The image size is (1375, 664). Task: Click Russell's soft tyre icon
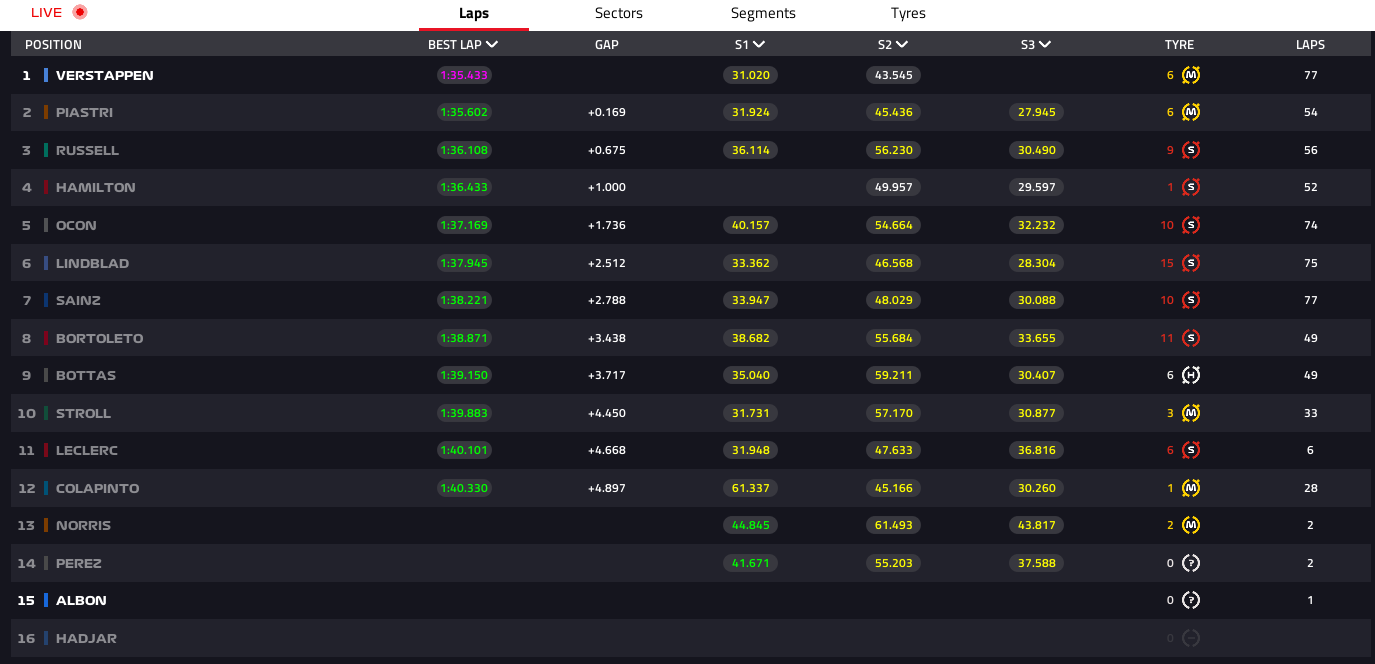coord(1190,150)
